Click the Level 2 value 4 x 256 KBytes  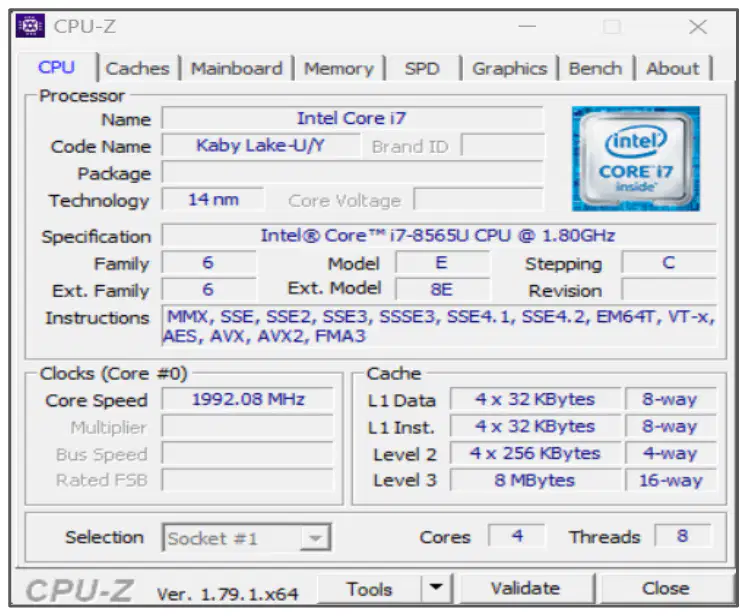[535, 453]
